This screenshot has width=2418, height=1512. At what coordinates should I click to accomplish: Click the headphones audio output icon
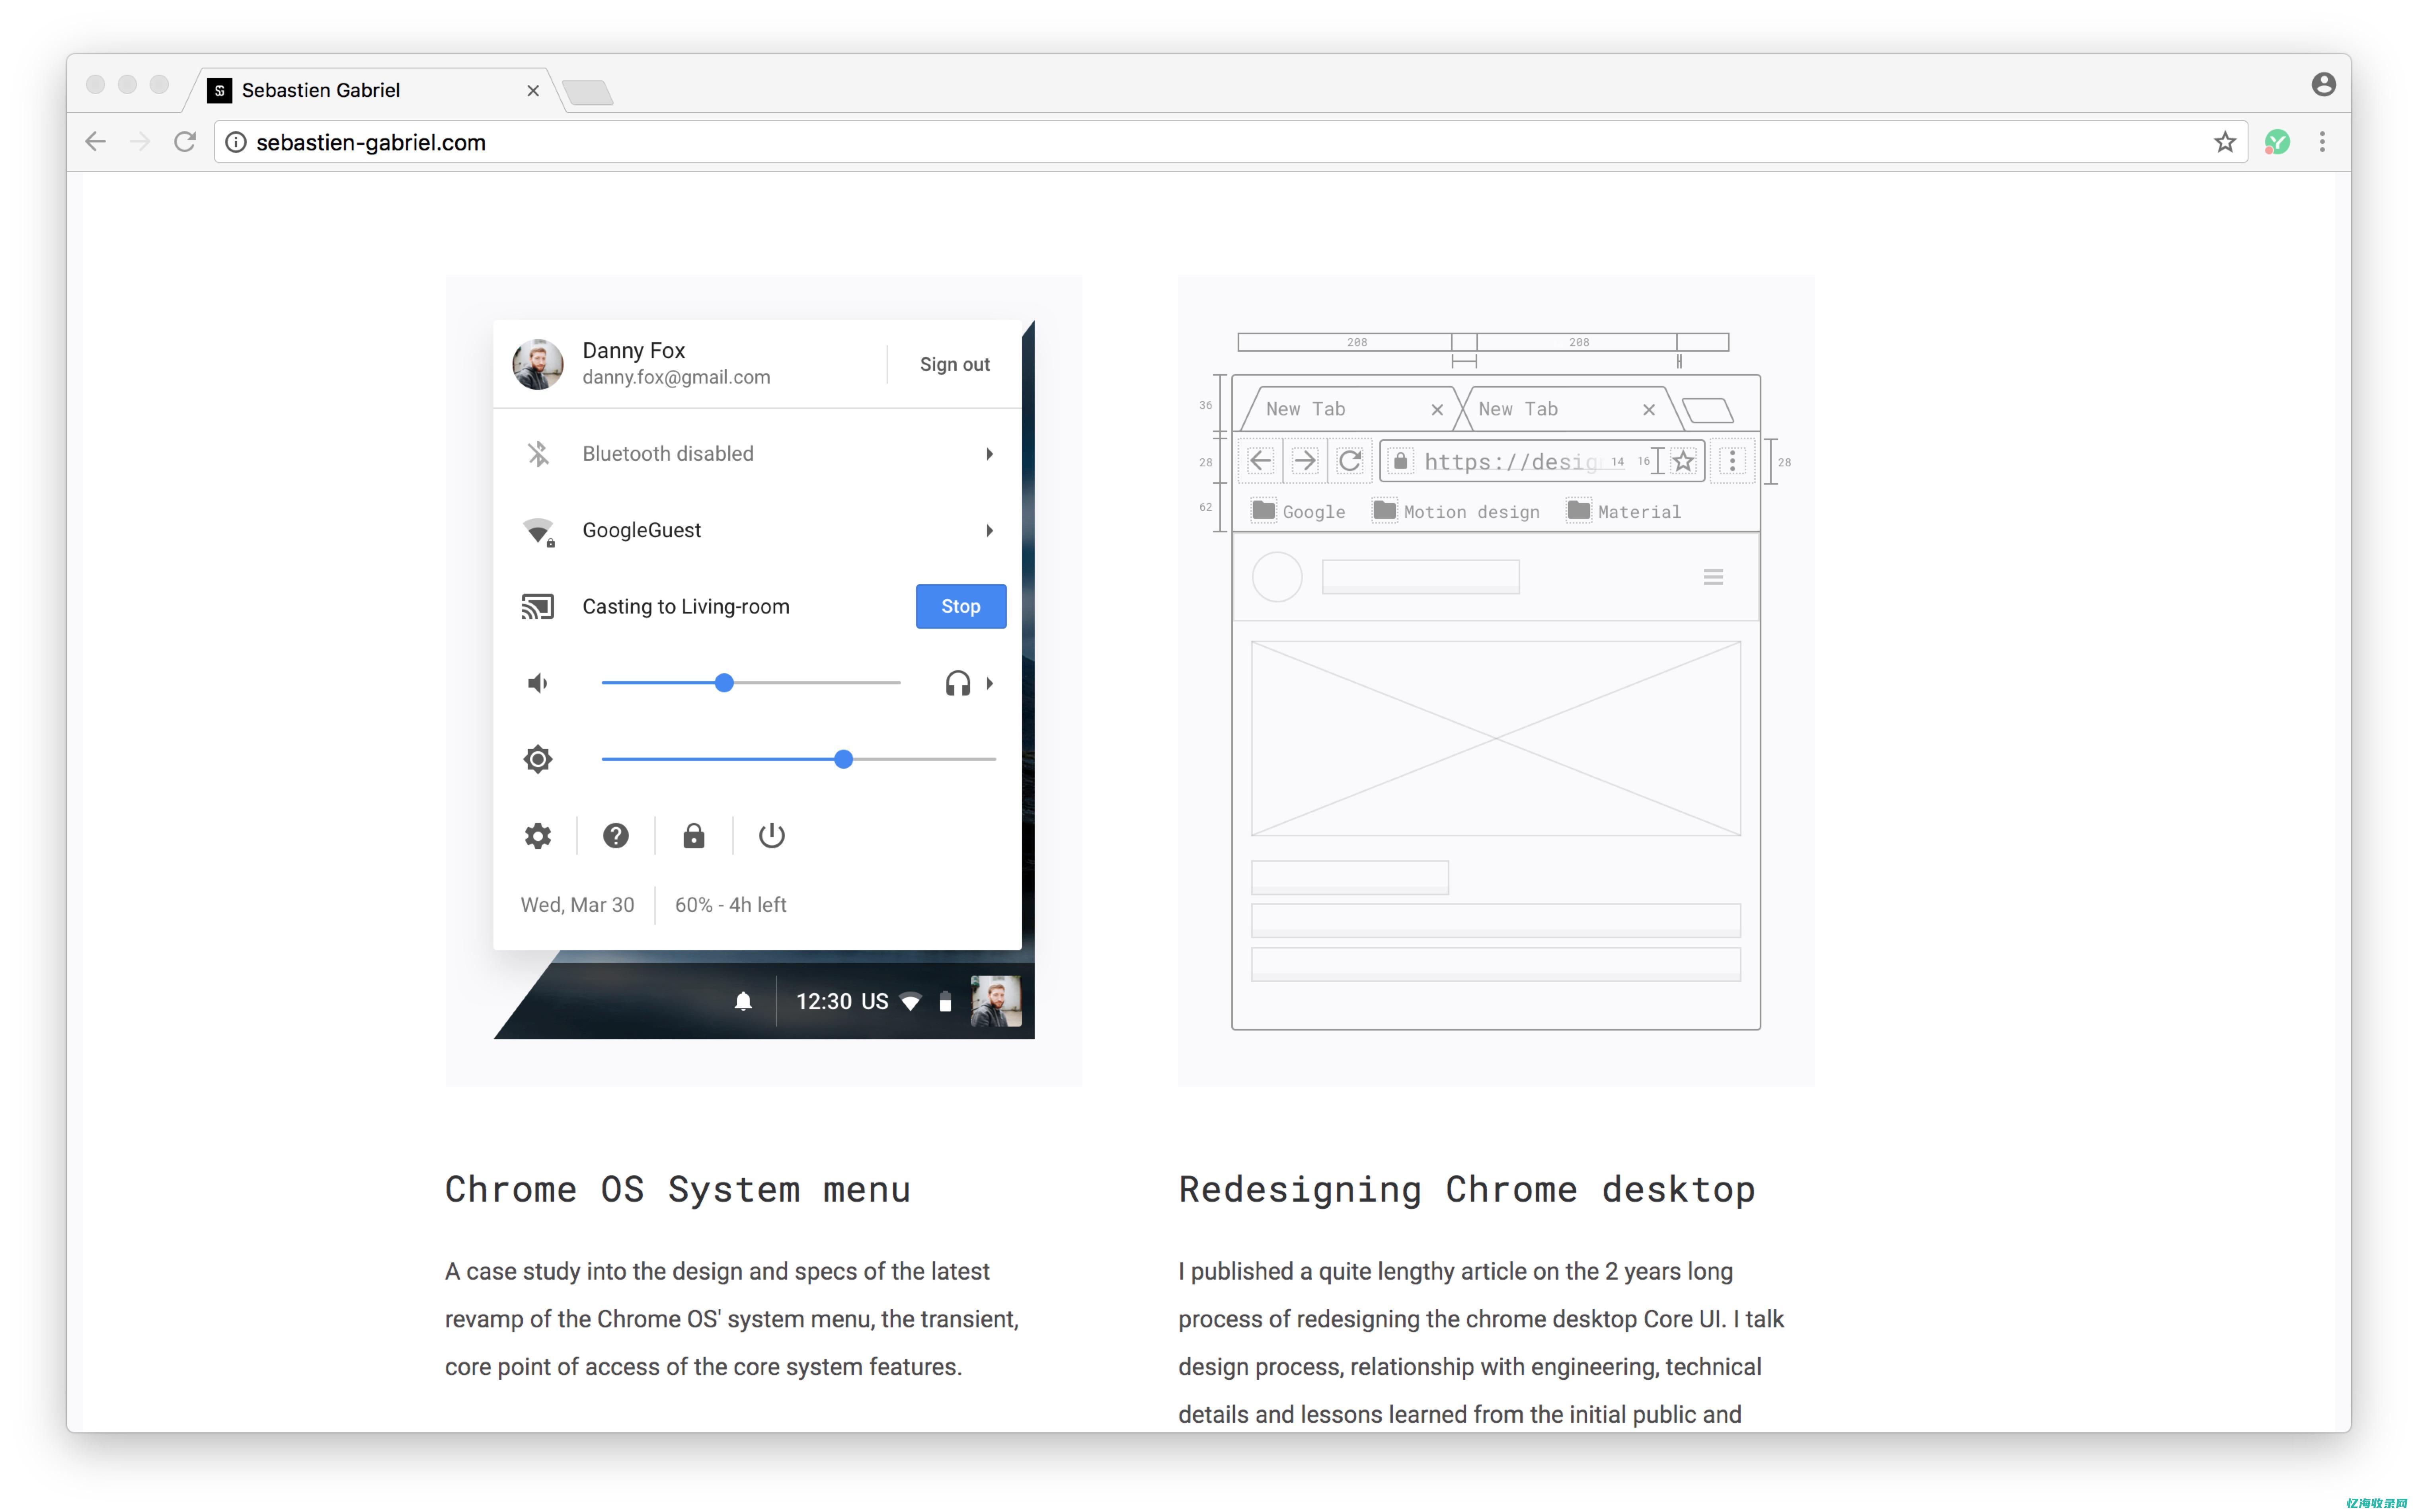point(958,683)
